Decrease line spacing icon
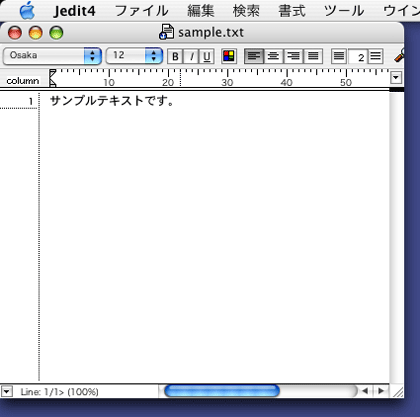 click(339, 56)
